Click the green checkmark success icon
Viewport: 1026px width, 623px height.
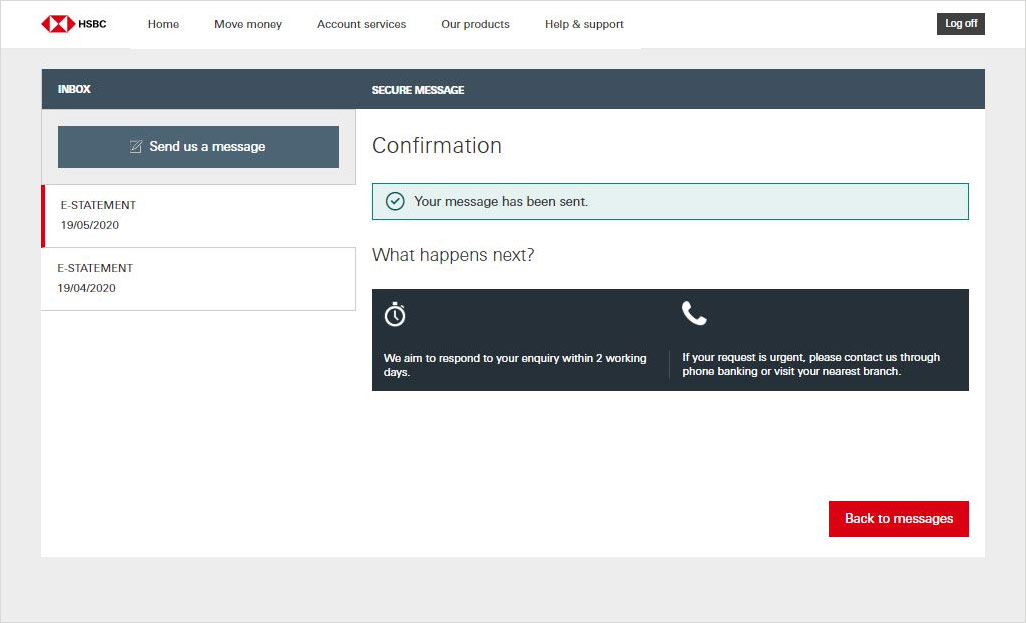[395, 202]
